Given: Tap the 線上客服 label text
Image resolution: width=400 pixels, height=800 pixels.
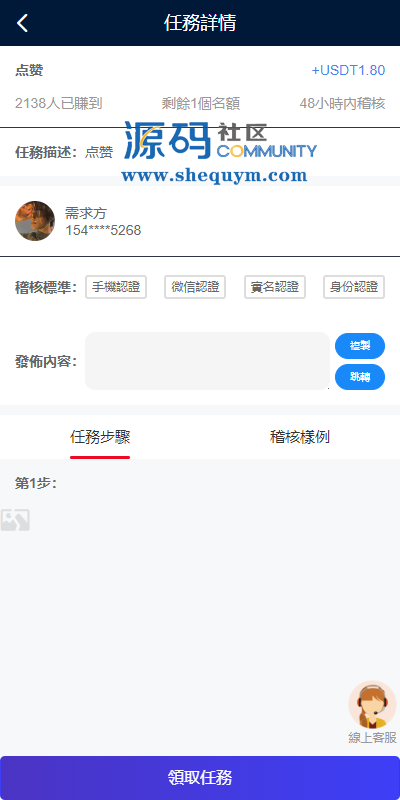Looking at the screenshot, I should pyautogui.click(x=372, y=738).
